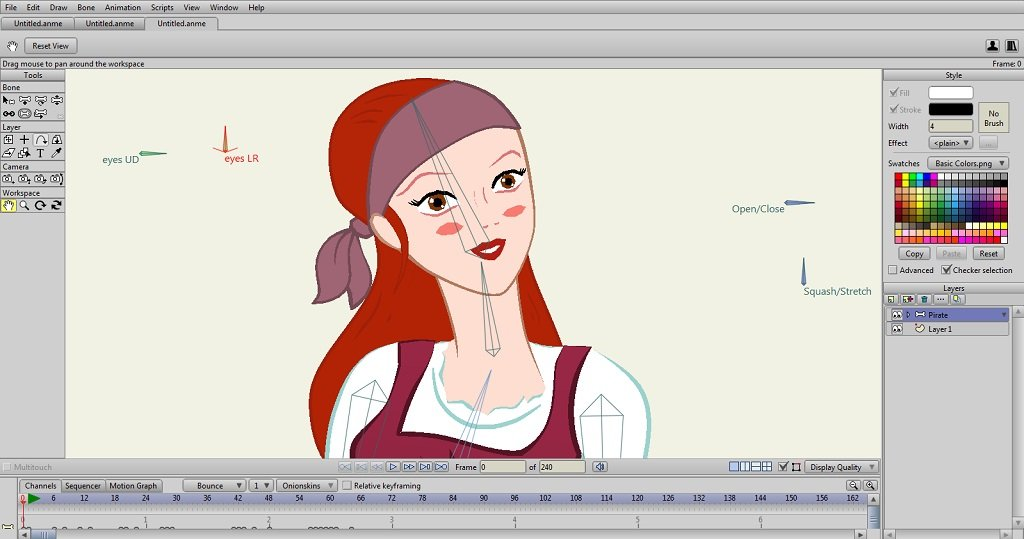Open layer settings with the ellipsis button
Screen dimensions: 1024x539
click(940, 299)
